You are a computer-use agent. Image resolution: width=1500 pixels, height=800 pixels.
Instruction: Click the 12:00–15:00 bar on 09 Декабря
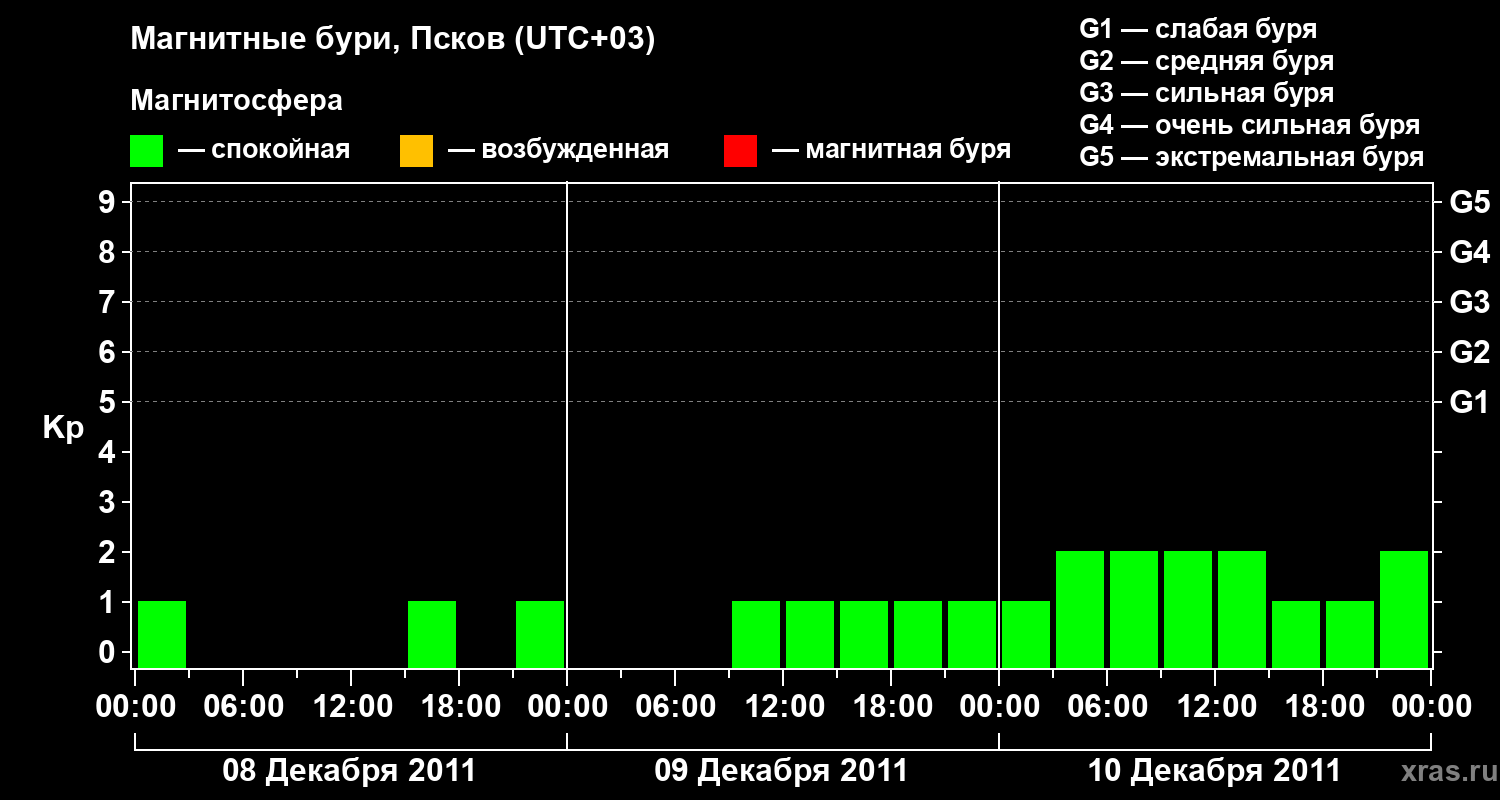pyautogui.click(x=810, y=634)
